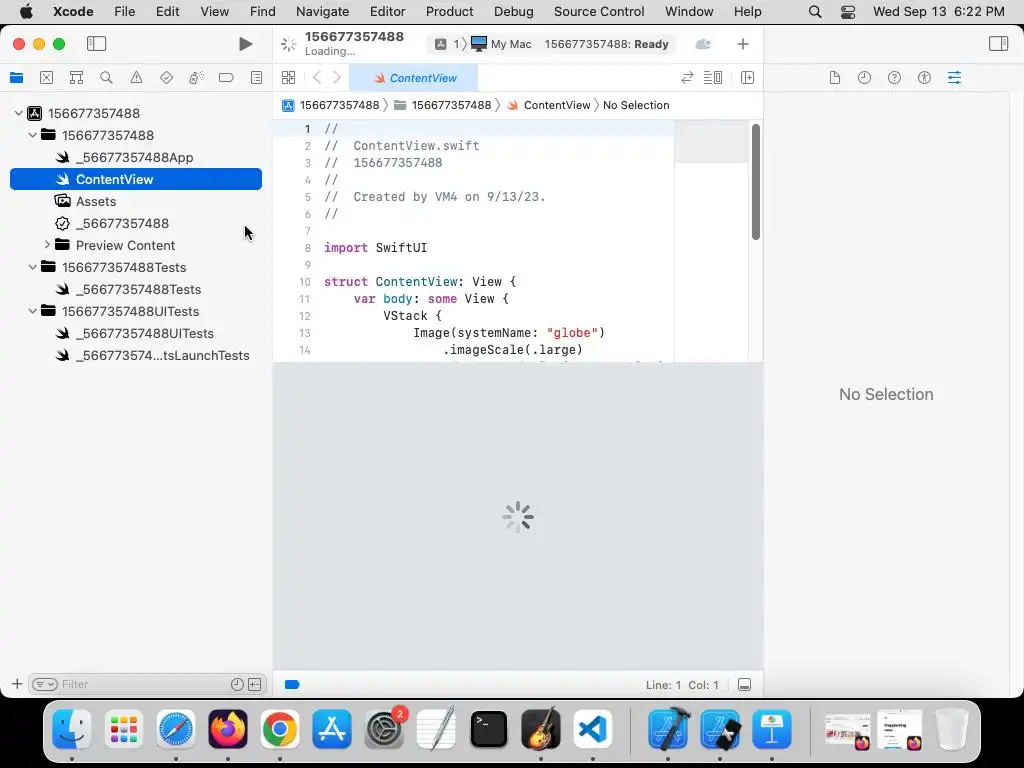Open the Report navigator
The width and height of the screenshot is (1024, 768).
[257, 78]
